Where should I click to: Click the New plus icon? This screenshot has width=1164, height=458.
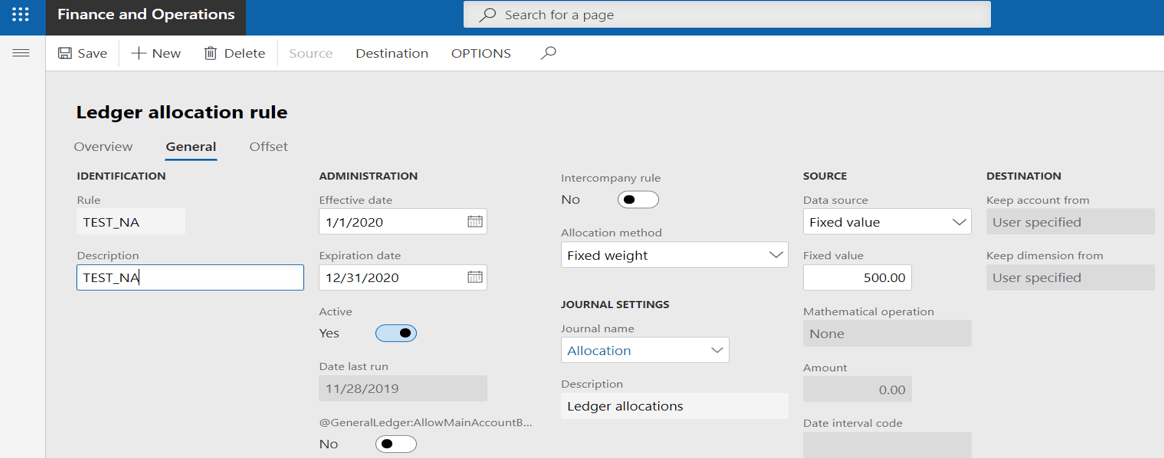[x=139, y=53]
